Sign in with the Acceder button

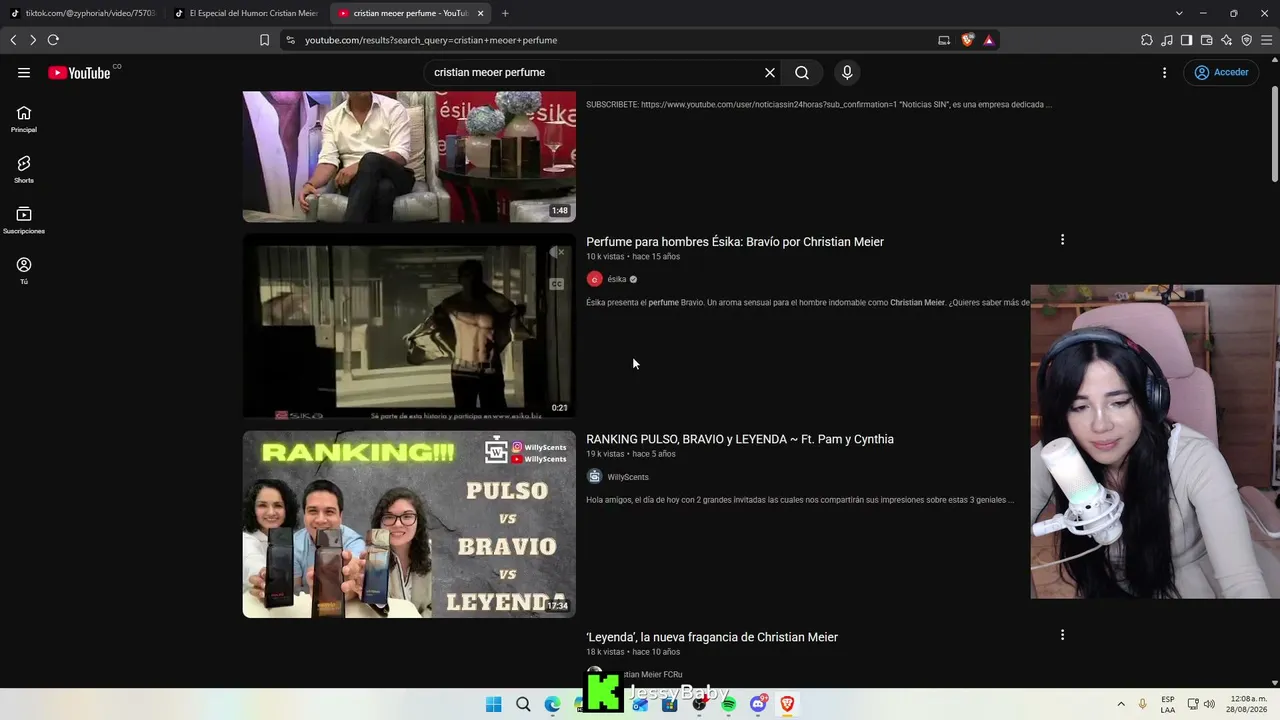pyautogui.click(x=1221, y=72)
